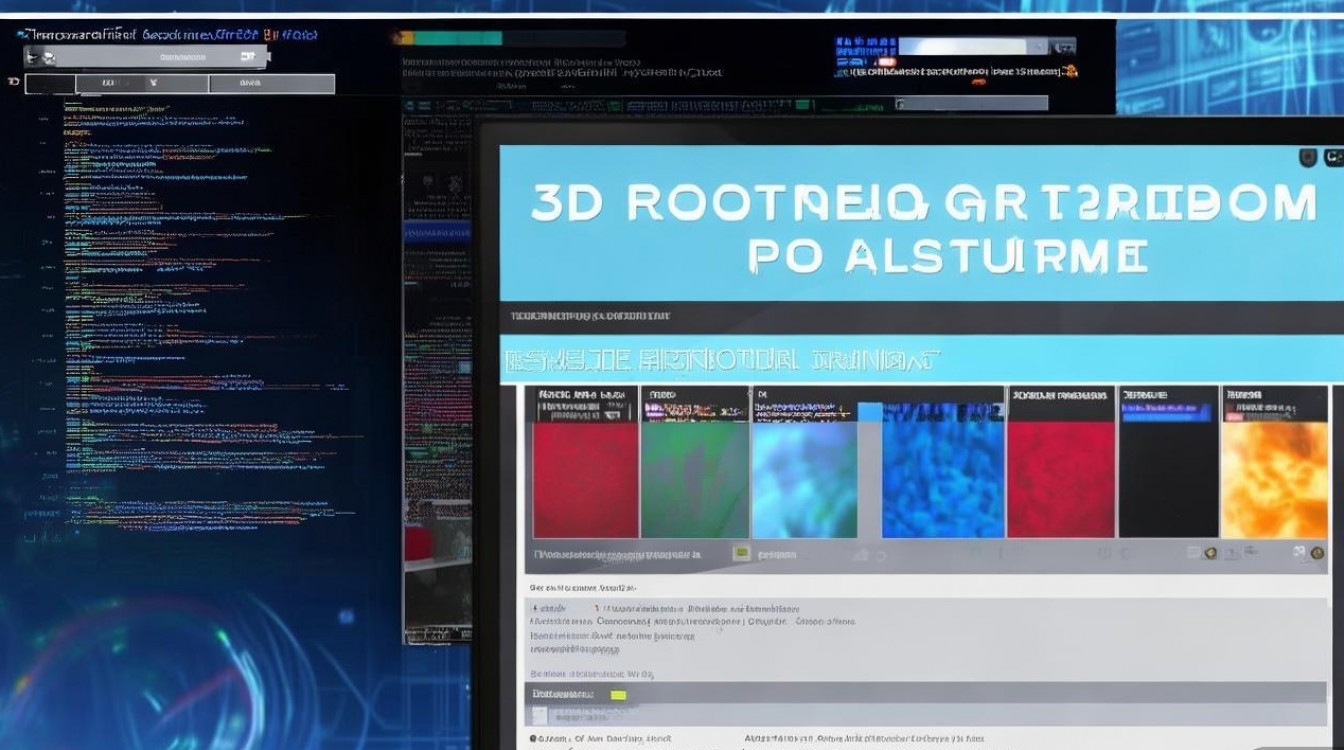
Task: Select the light blue cloudy thumbnail
Action: click(x=805, y=479)
